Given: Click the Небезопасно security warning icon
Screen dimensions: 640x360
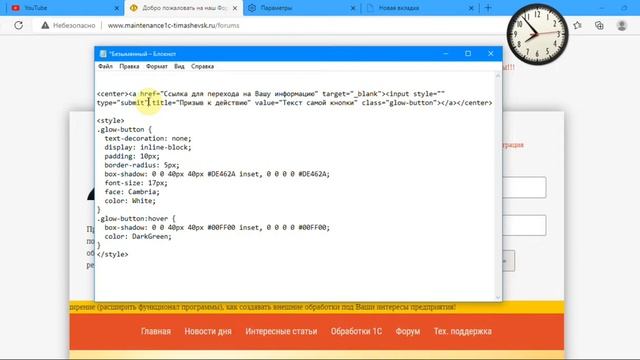Looking at the screenshot, I should (45, 25).
